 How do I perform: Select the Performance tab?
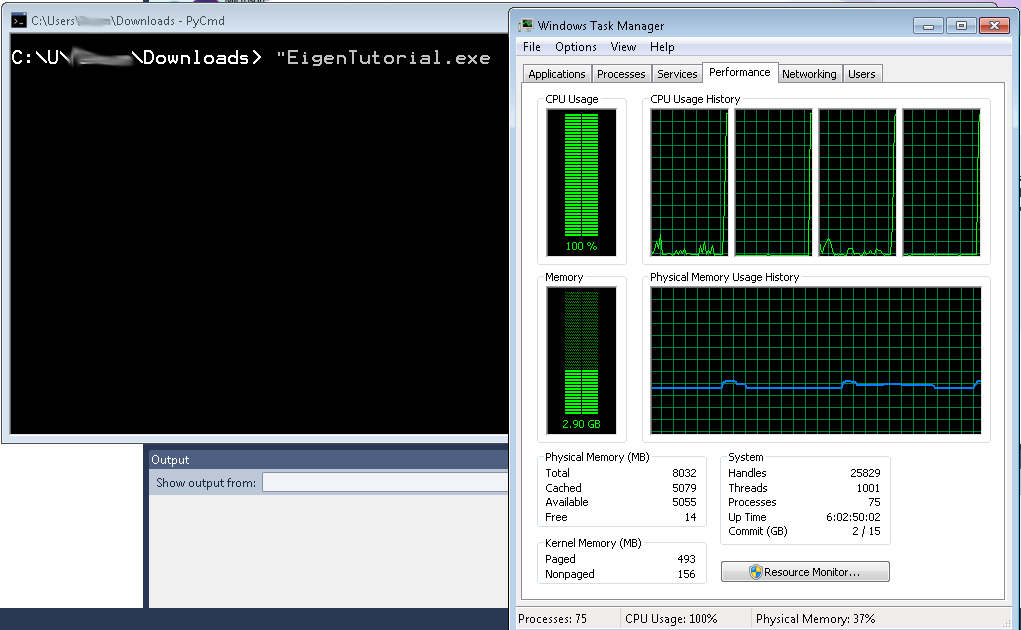(740, 73)
